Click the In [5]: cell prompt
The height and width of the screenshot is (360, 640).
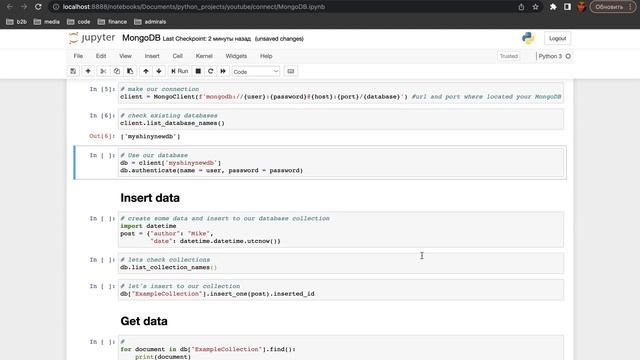102,89
